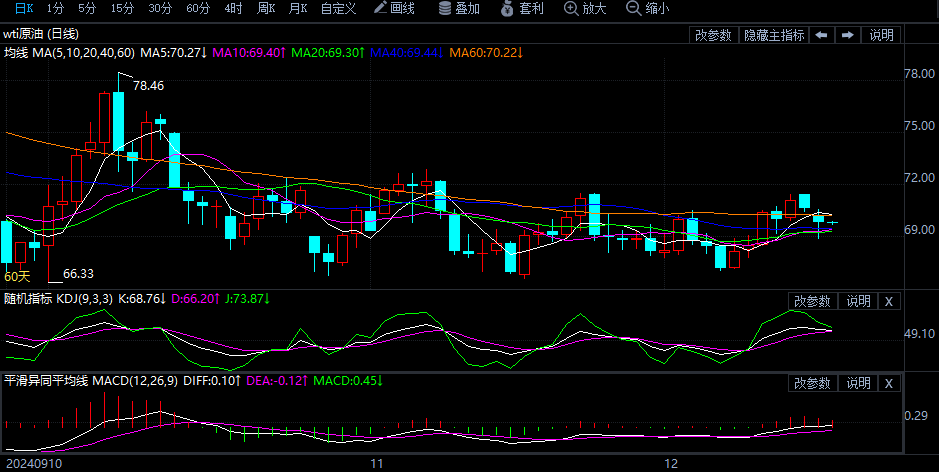Close the MACD indicator panel with X
The image size is (939, 472).
[889, 384]
